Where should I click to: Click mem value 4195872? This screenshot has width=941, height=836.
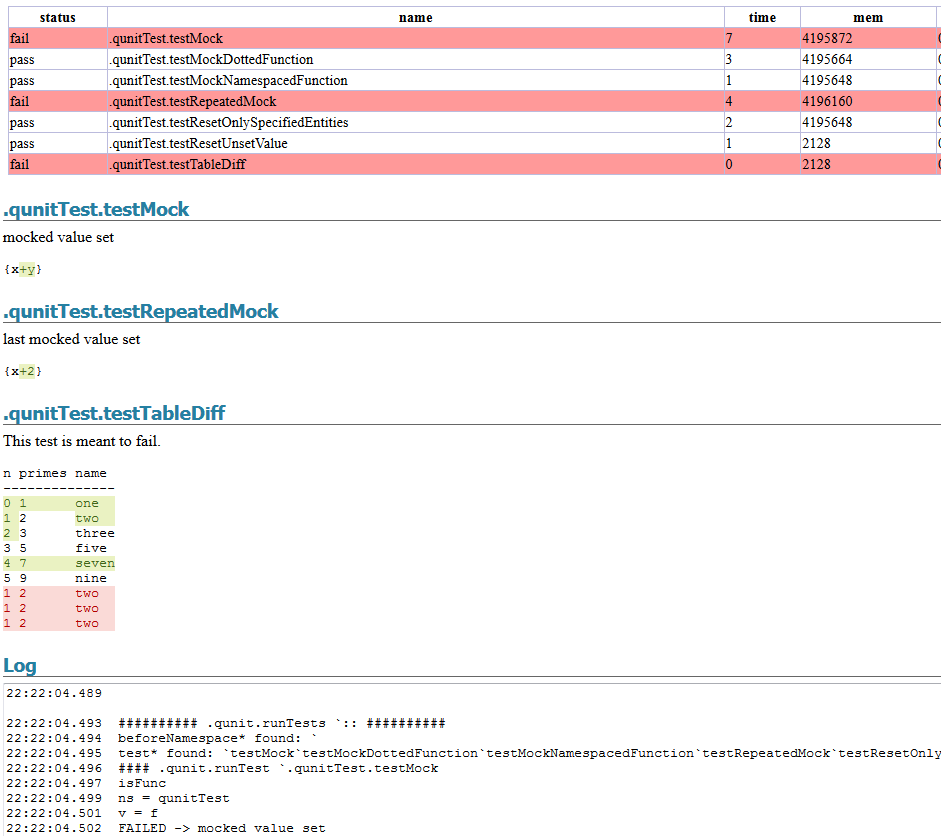(827, 38)
